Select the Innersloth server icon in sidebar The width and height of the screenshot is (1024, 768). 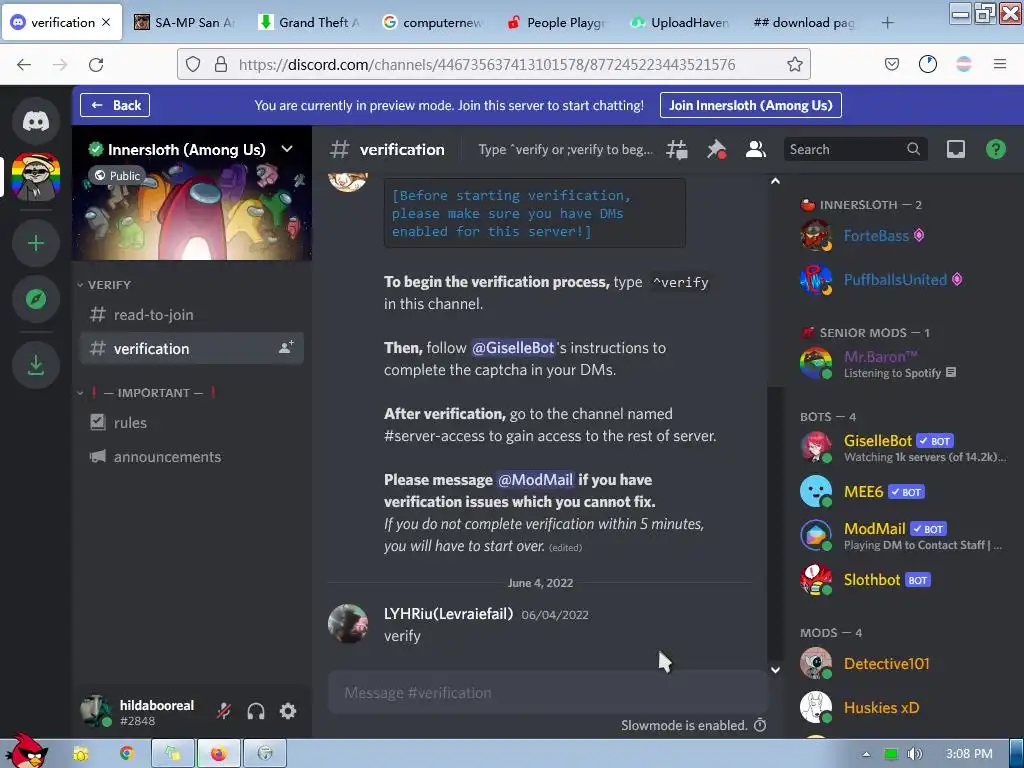pos(36,177)
